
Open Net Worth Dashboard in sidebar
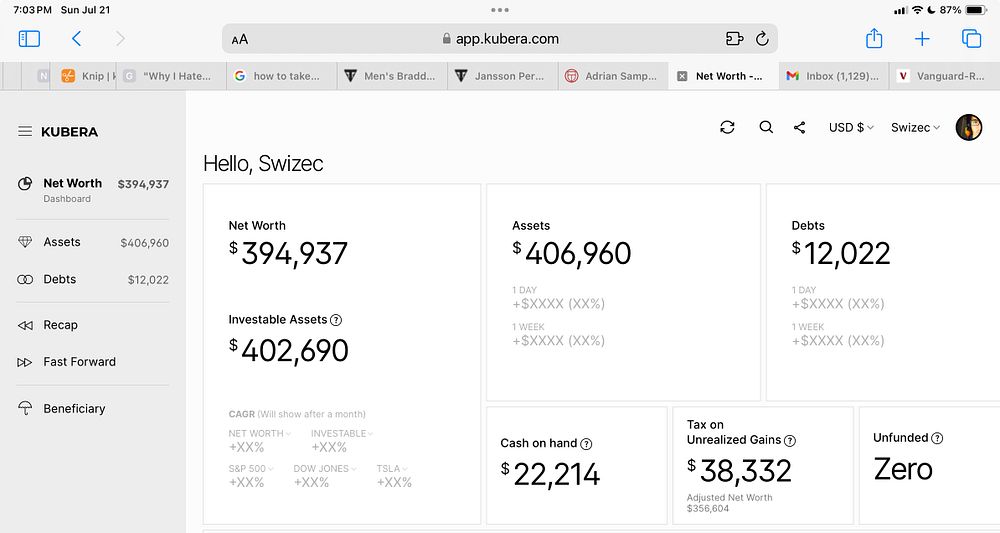click(x=93, y=190)
